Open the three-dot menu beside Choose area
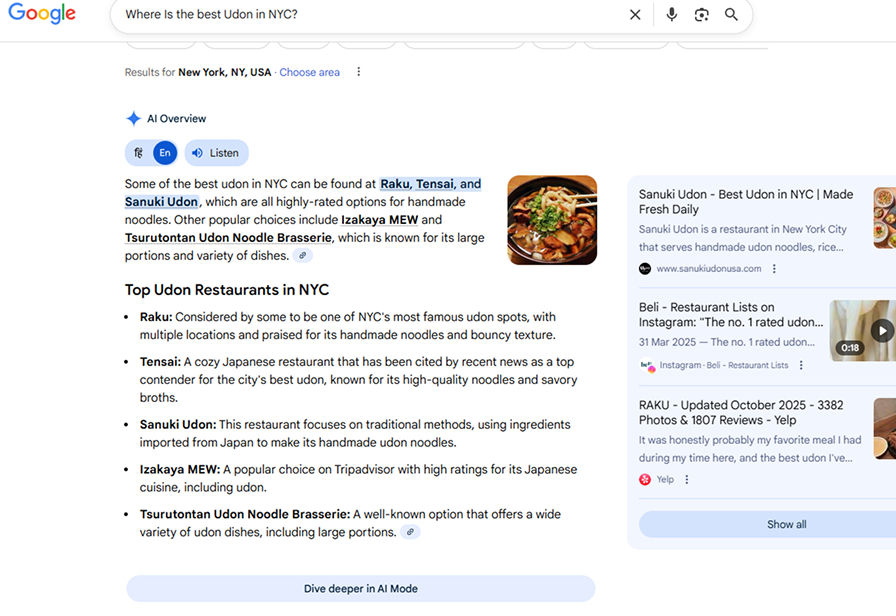Image resolution: width=896 pixels, height=616 pixels. pos(359,72)
